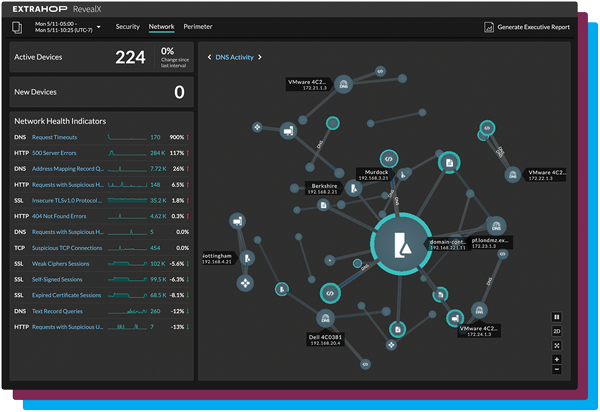Pause the map animation
600x412 pixels.
click(x=557, y=317)
